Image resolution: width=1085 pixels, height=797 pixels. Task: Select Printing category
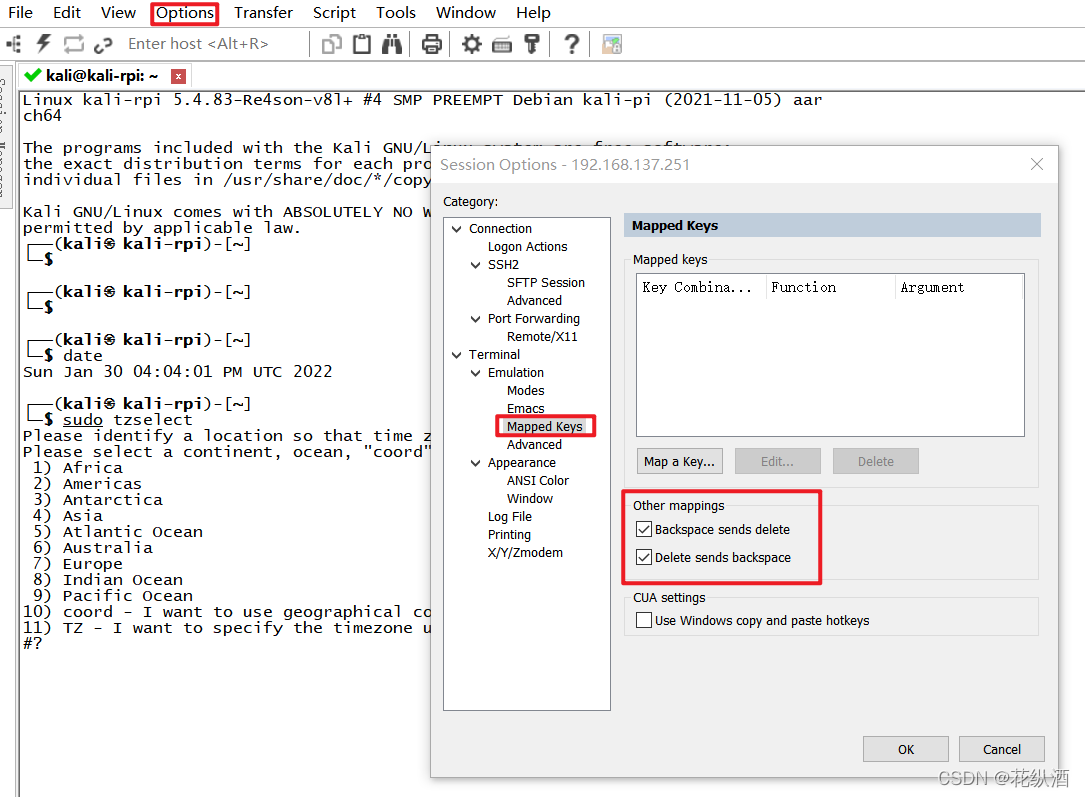click(x=509, y=535)
